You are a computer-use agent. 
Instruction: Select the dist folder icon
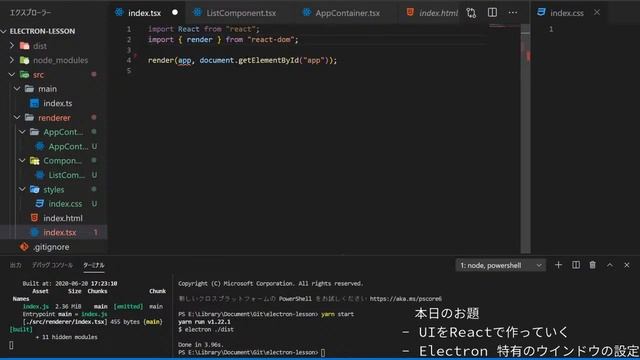24,46
